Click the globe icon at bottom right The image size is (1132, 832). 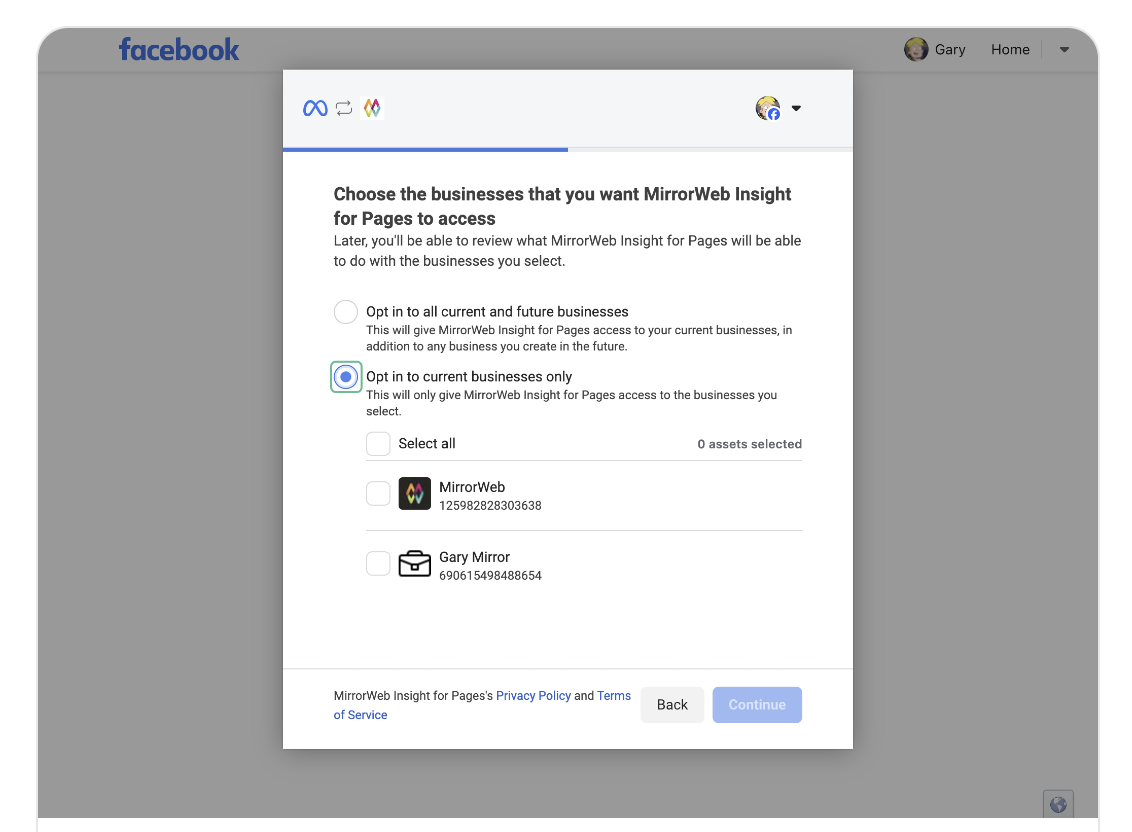1058,805
